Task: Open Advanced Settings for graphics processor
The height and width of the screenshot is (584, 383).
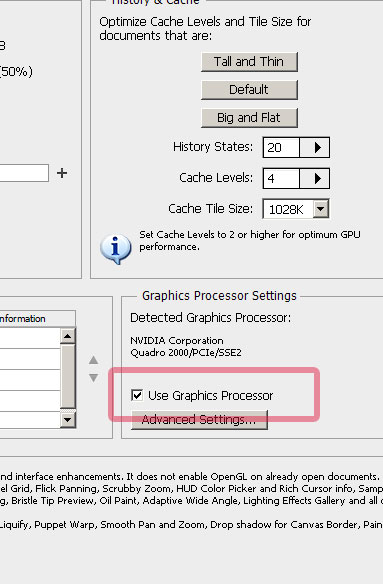Action: [199, 420]
